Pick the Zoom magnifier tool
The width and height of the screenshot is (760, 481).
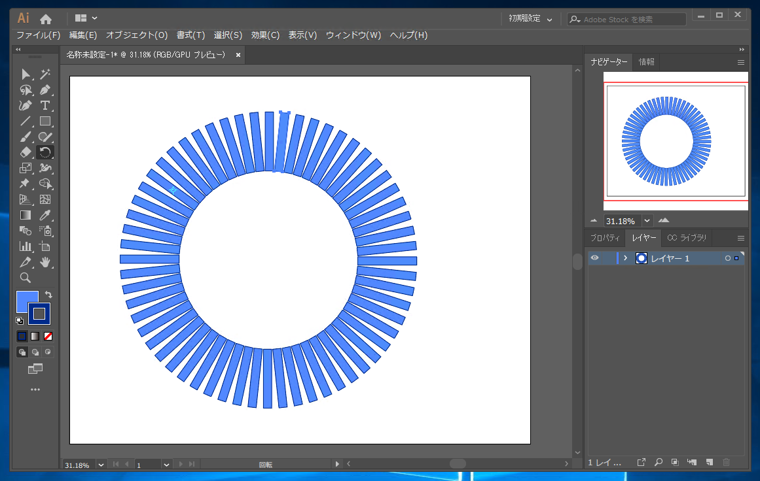coord(25,278)
